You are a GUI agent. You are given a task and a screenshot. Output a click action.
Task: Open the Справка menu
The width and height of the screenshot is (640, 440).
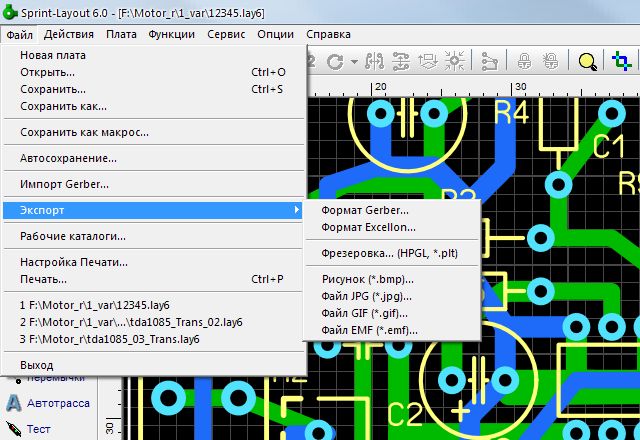click(x=328, y=34)
